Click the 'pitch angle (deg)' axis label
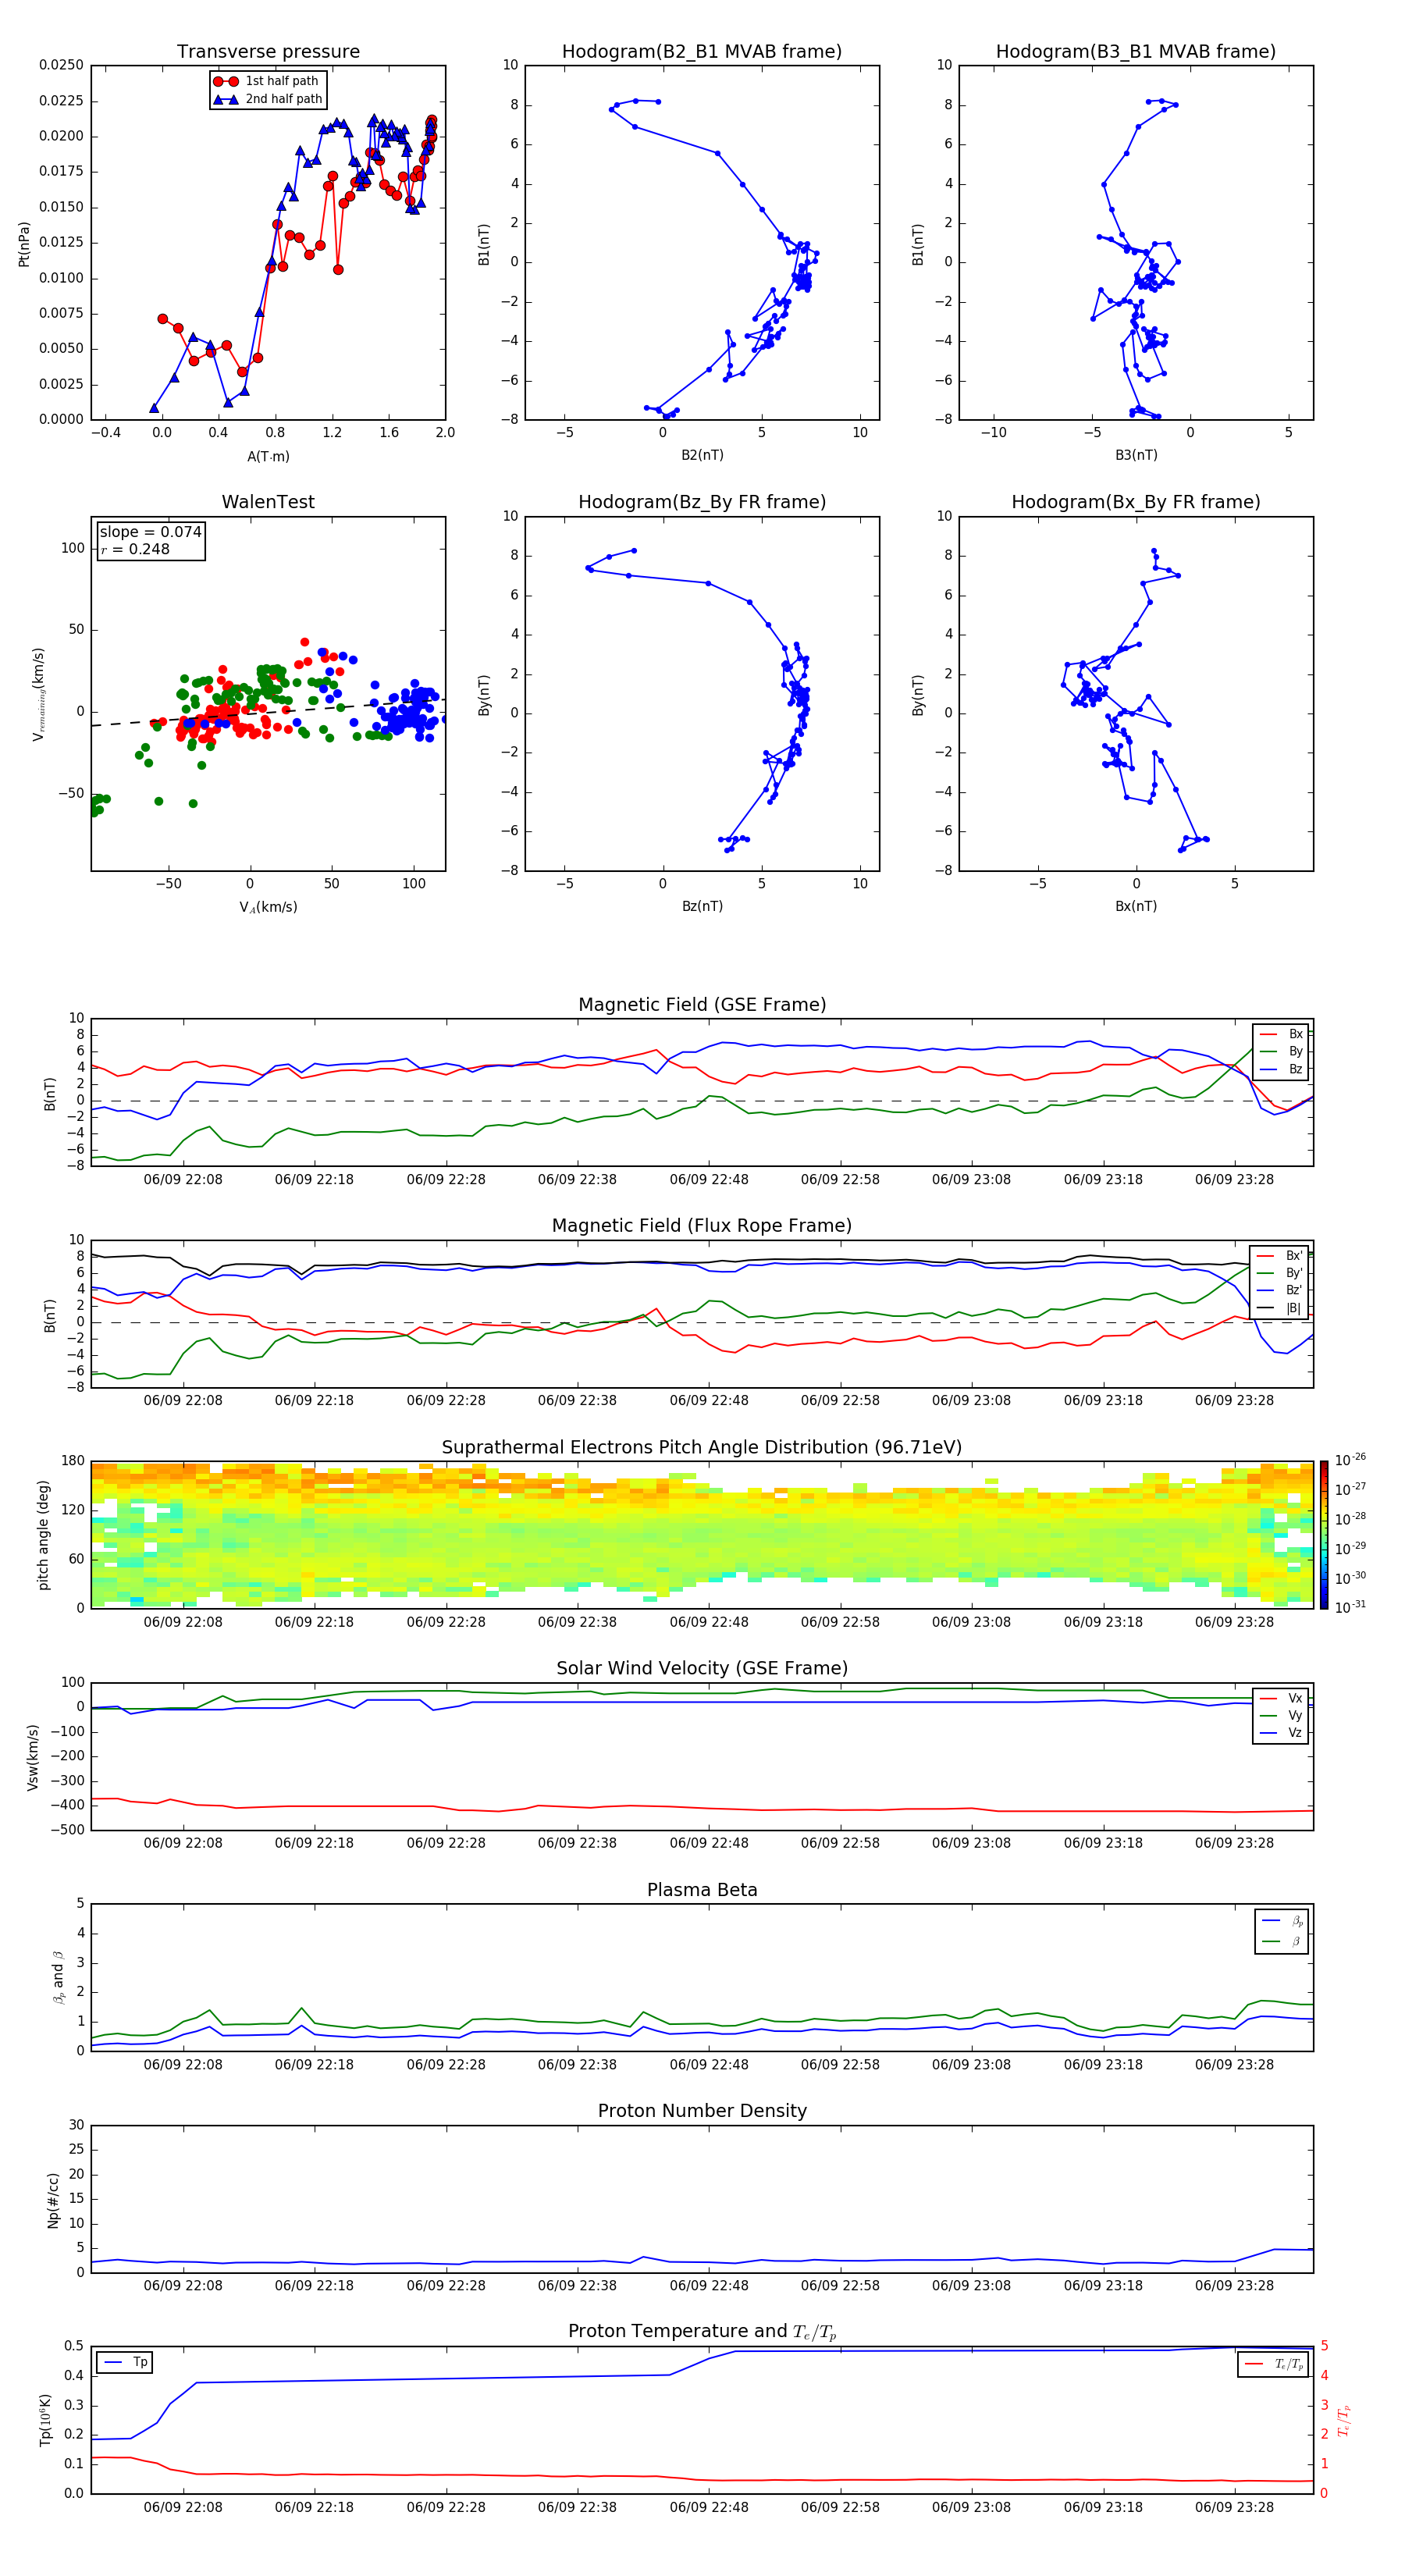Image resolution: width=1405 pixels, height=2576 pixels. pos(43,1535)
